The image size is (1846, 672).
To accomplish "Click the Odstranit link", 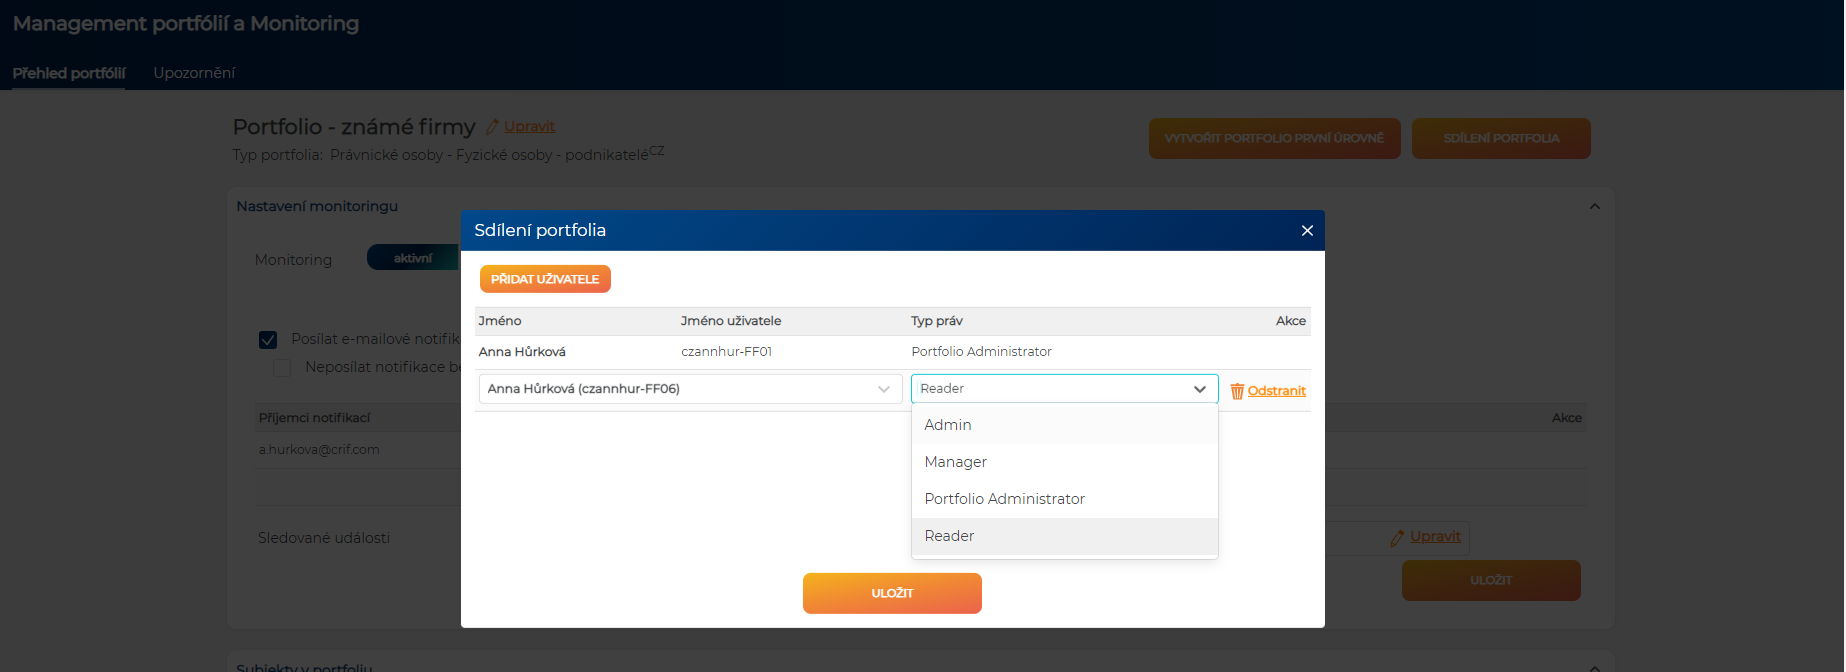I will (x=1276, y=391).
